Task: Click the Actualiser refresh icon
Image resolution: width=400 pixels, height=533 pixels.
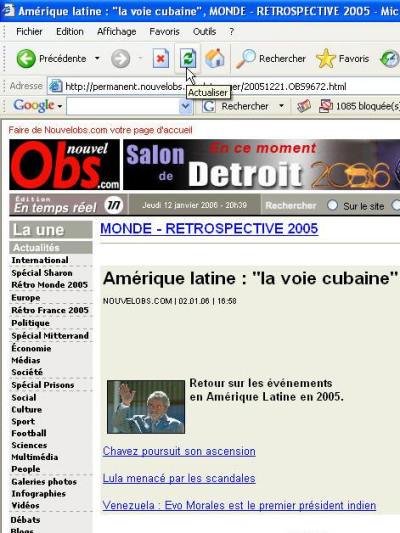Action: 188,58
